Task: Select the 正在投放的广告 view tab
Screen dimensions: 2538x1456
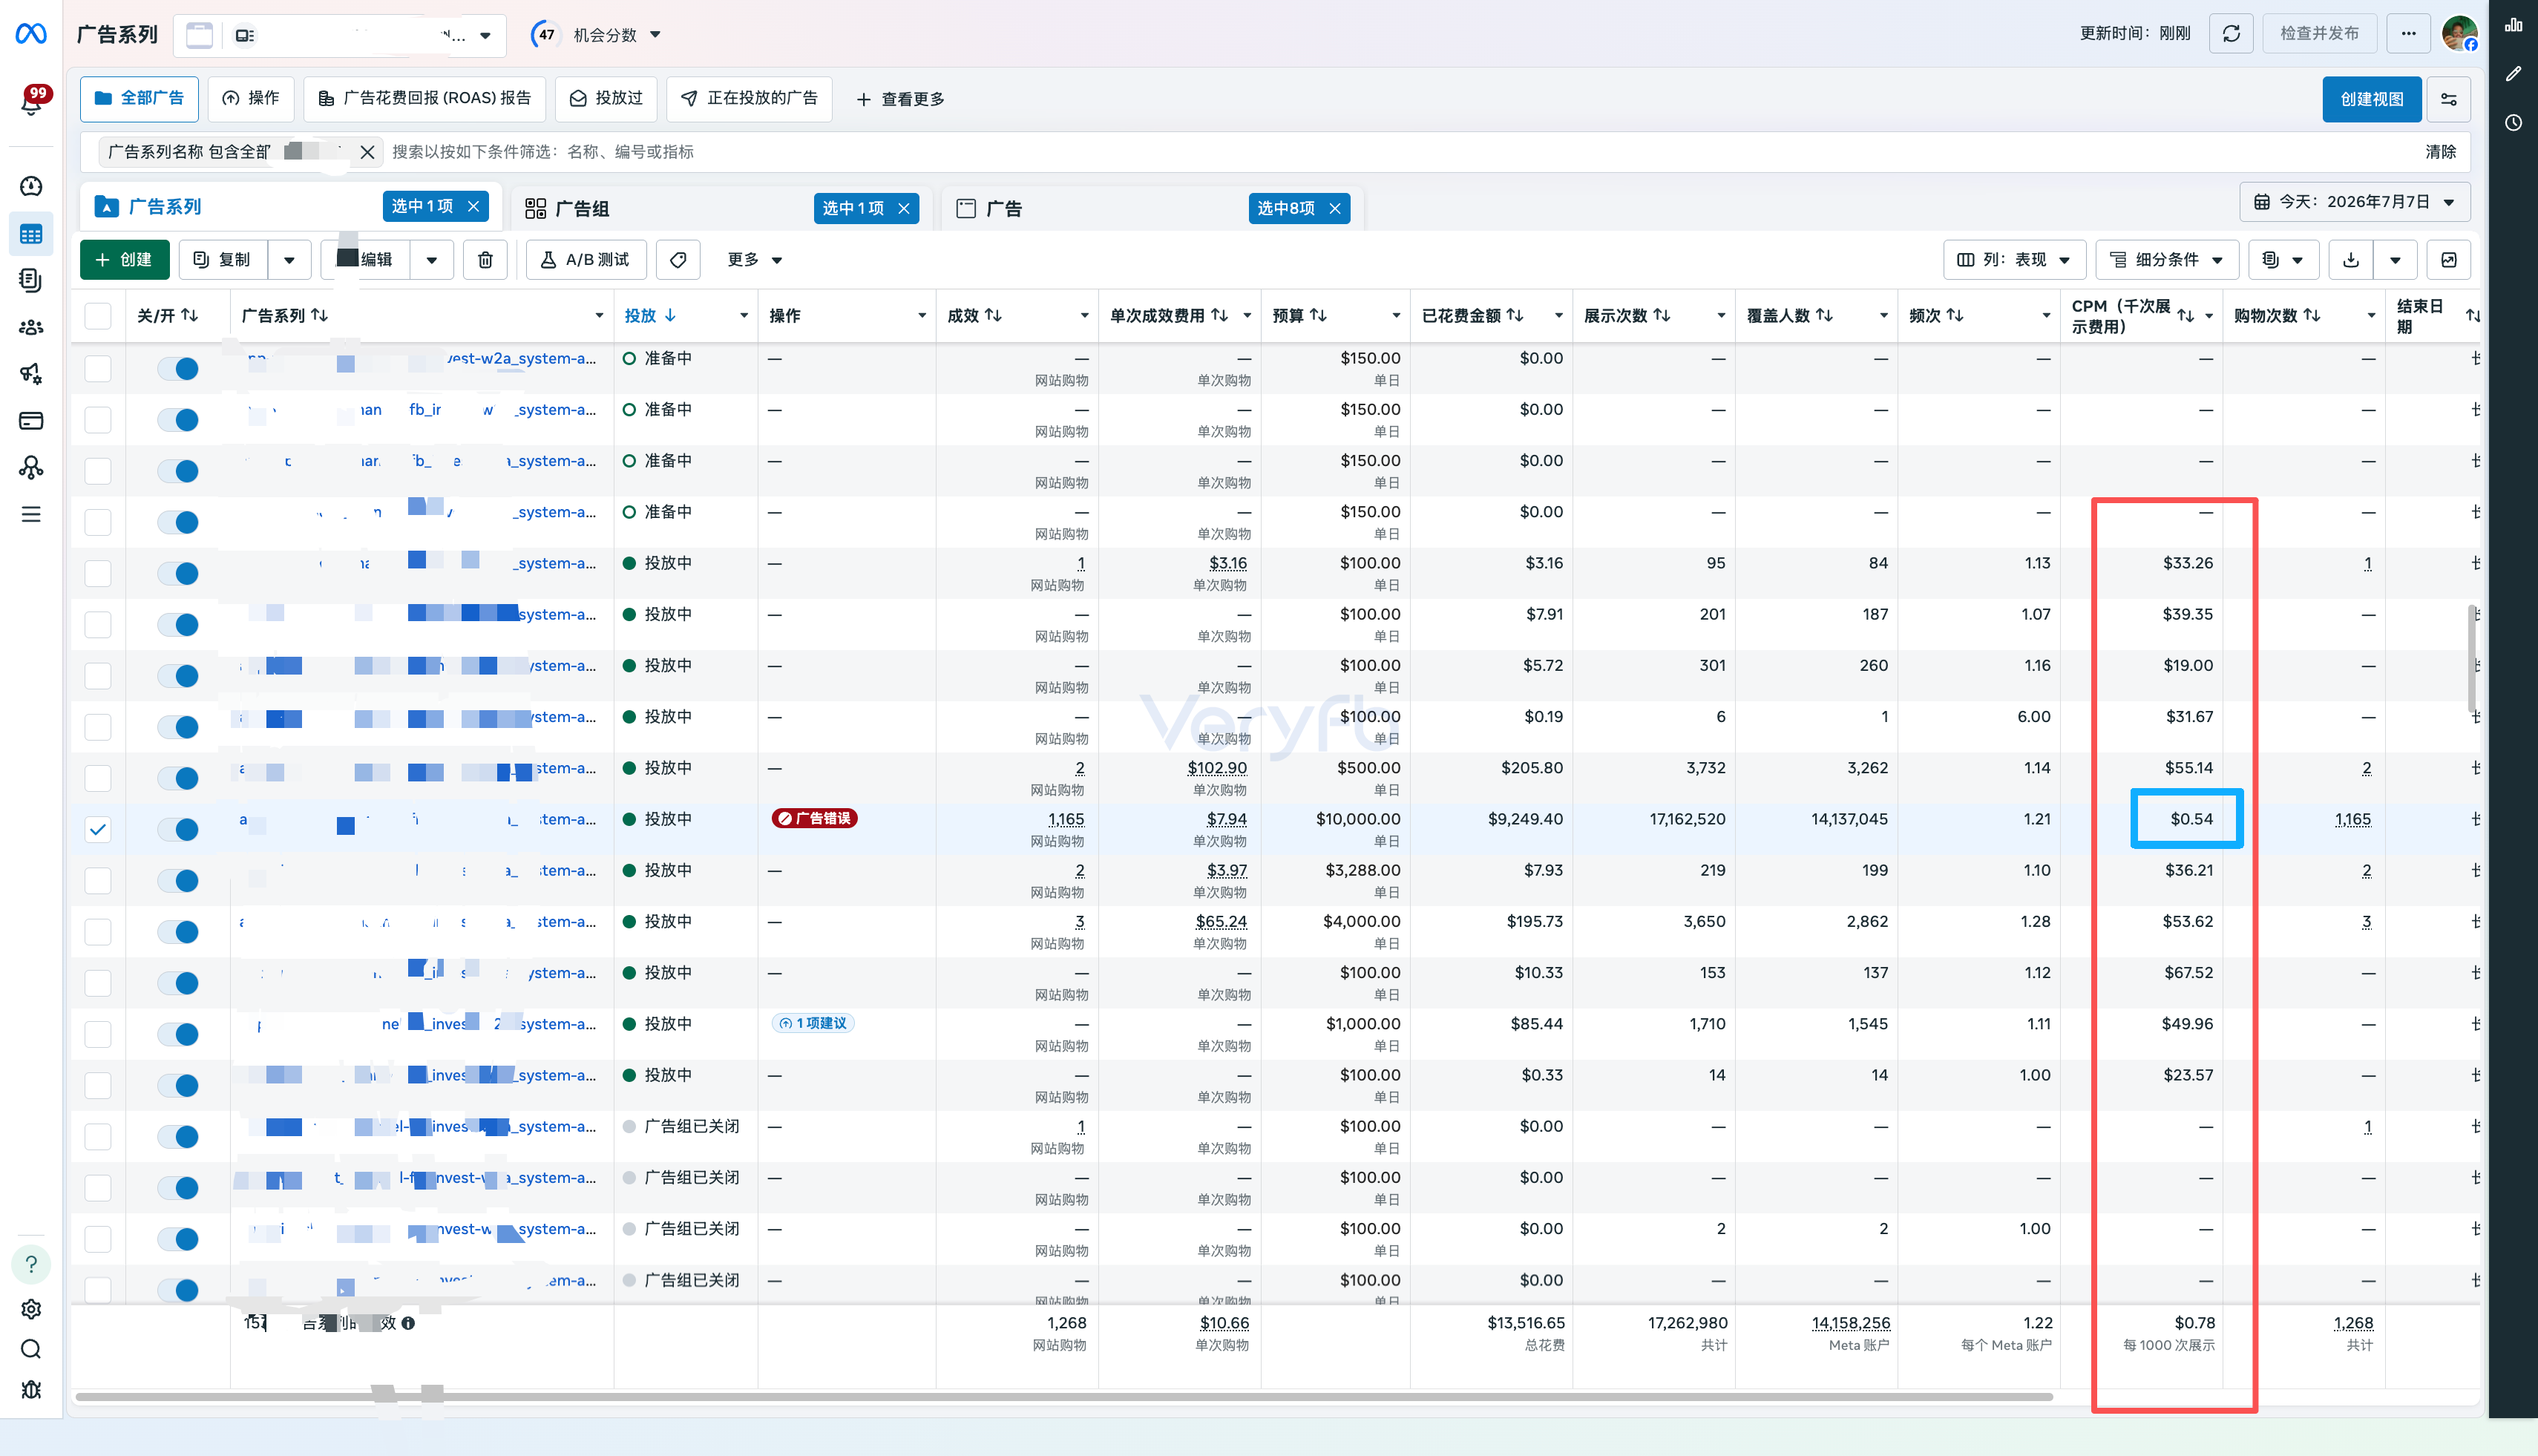Action: [749, 98]
